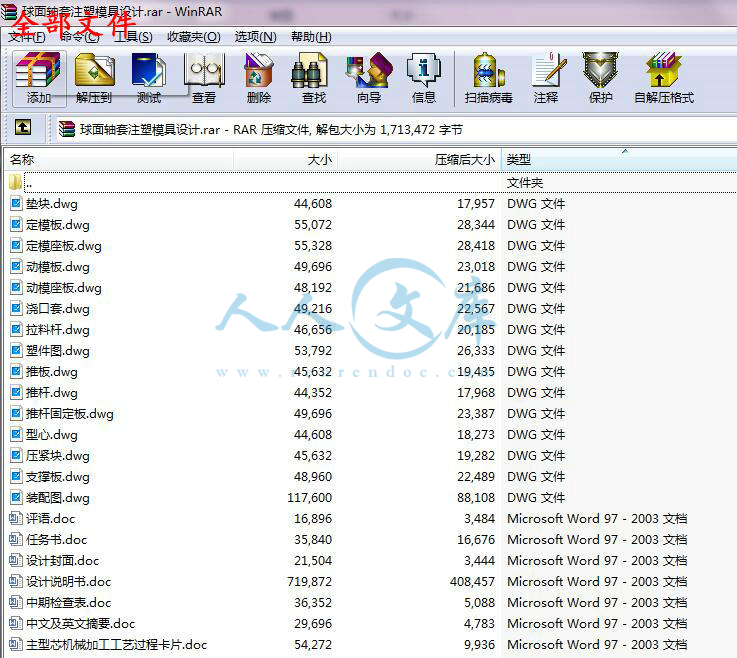Click size value 117,600
Image resolution: width=737 pixels, height=658 pixels.
coord(310,497)
